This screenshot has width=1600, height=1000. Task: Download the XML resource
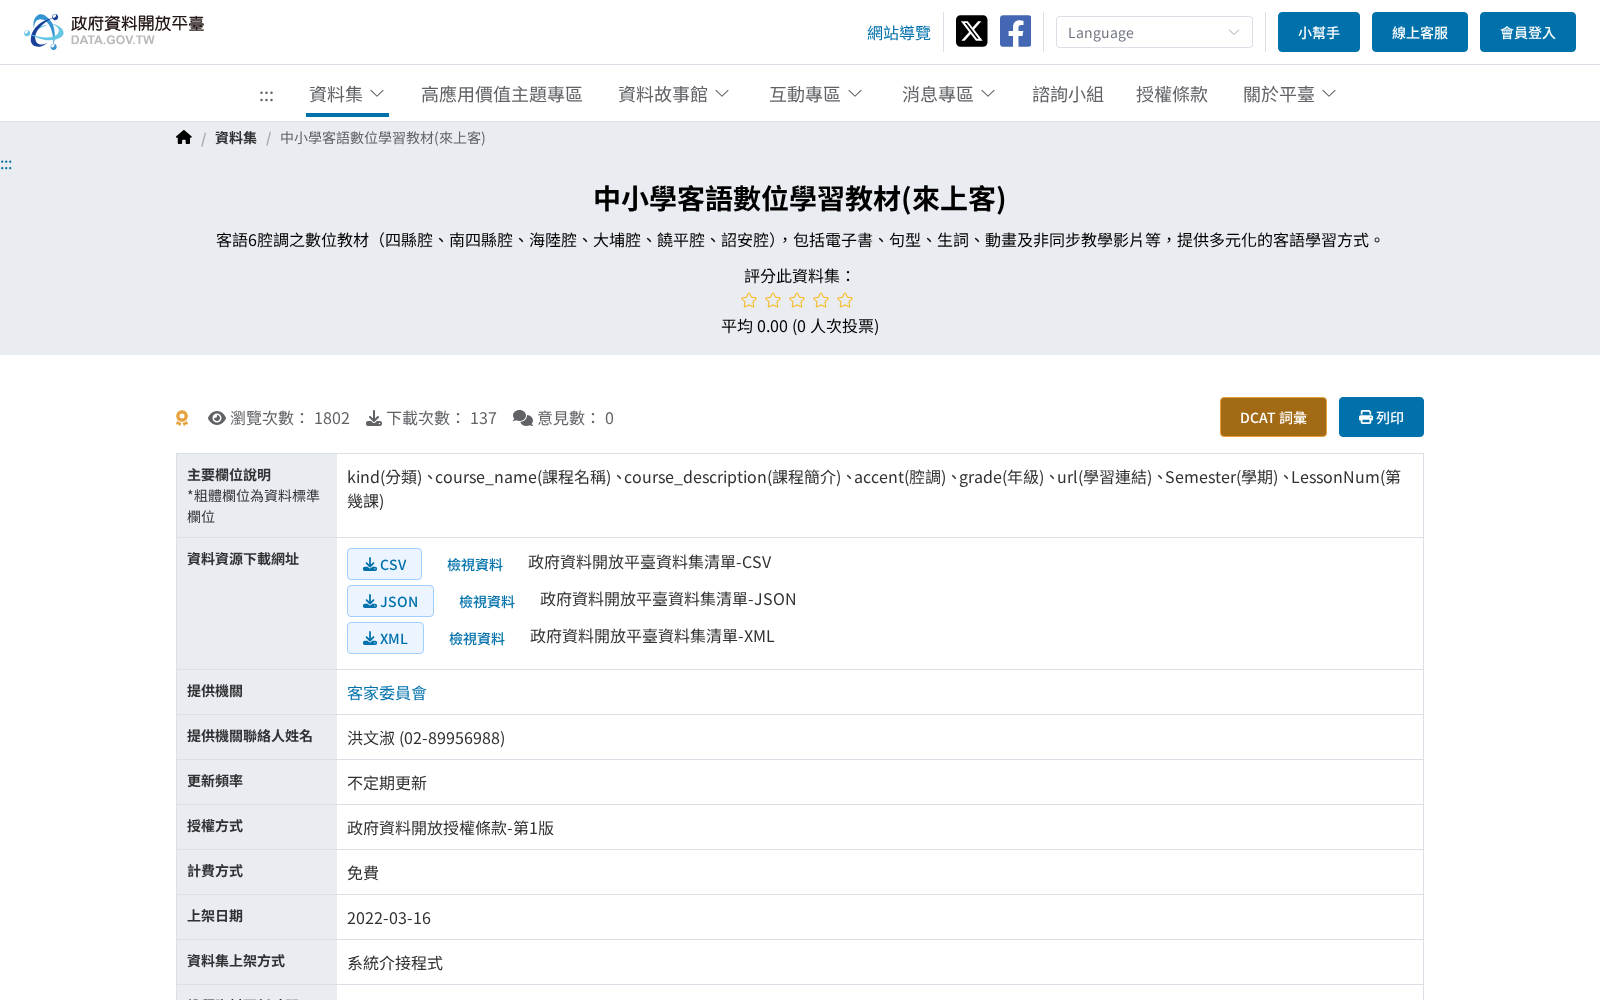pos(385,638)
